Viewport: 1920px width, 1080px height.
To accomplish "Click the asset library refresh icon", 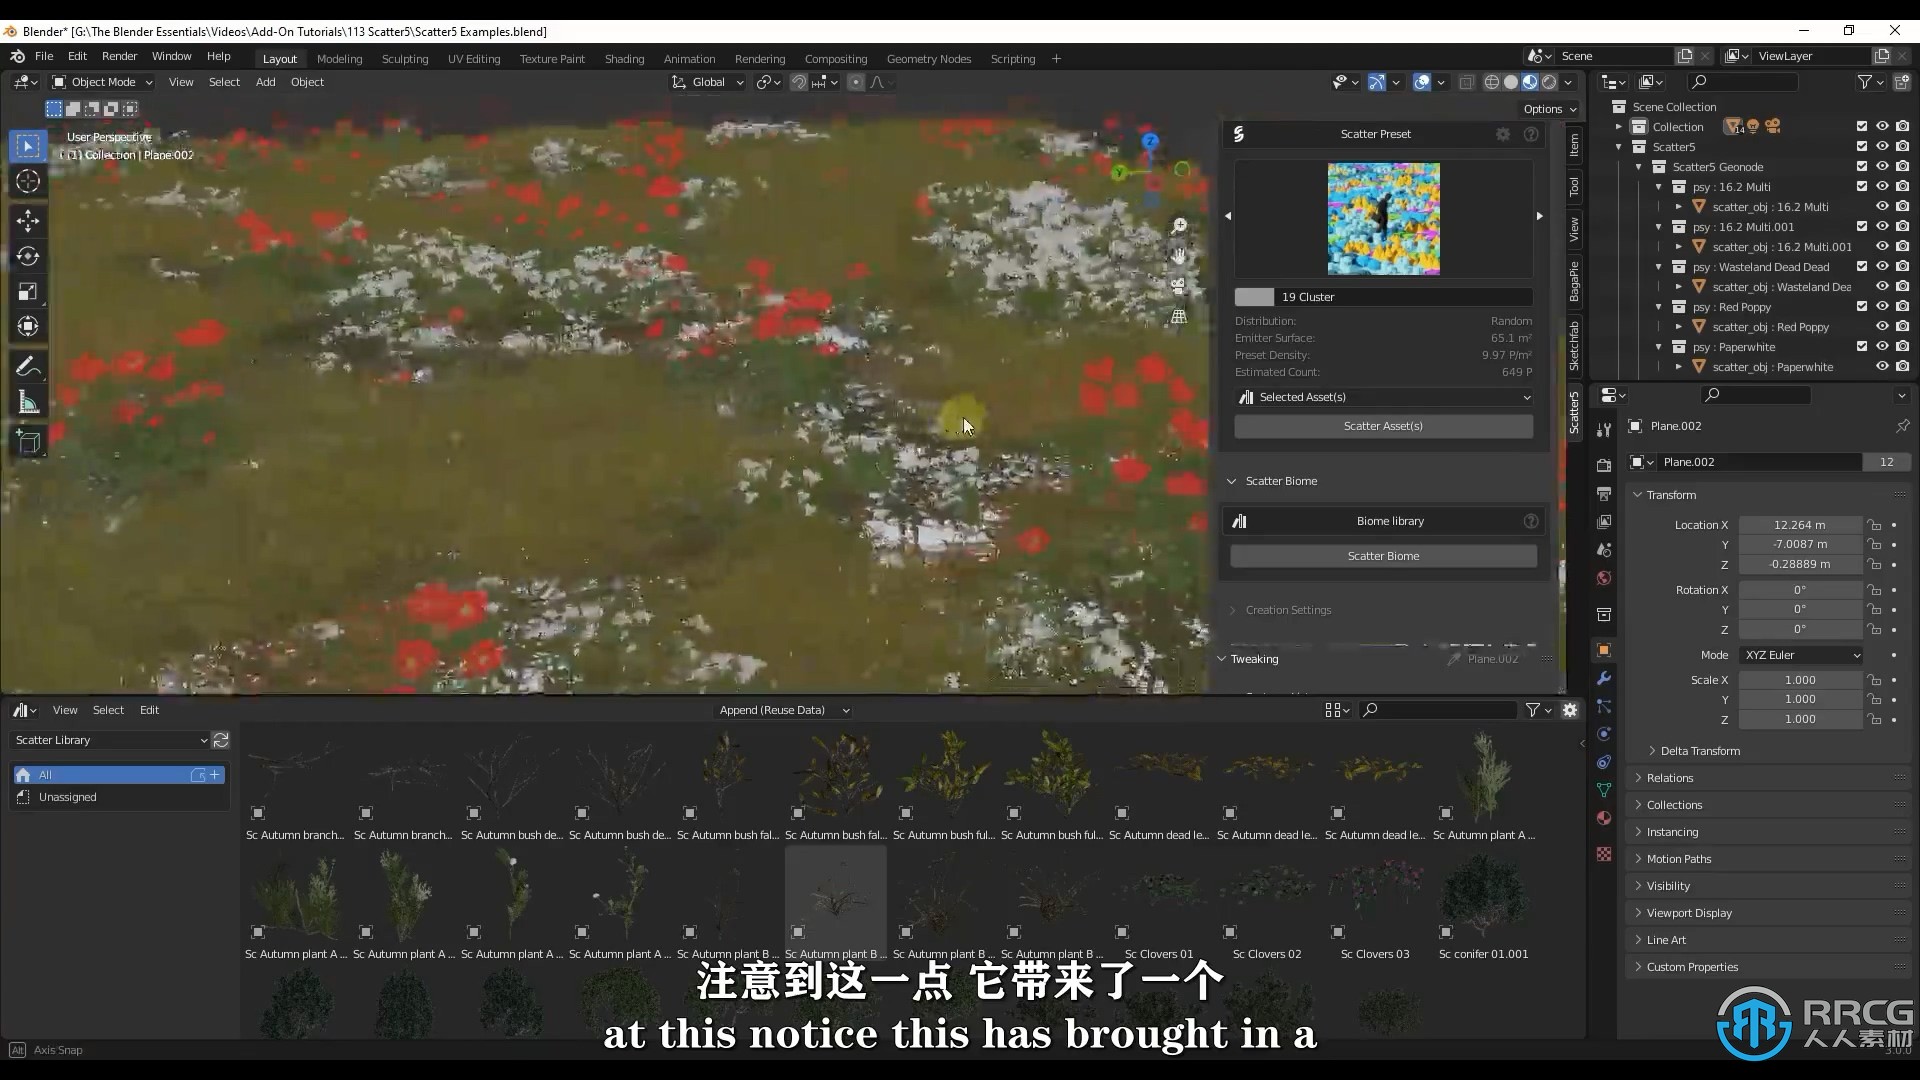I will (x=222, y=738).
